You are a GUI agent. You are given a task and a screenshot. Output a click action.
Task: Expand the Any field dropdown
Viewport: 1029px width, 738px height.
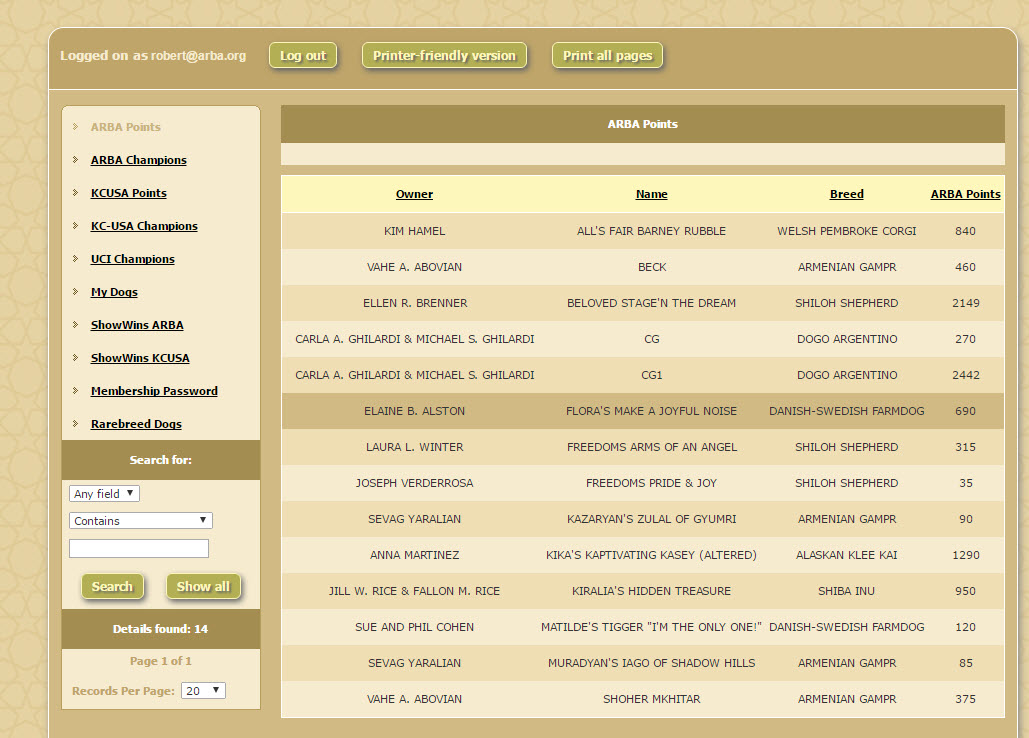tap(105, 494)
